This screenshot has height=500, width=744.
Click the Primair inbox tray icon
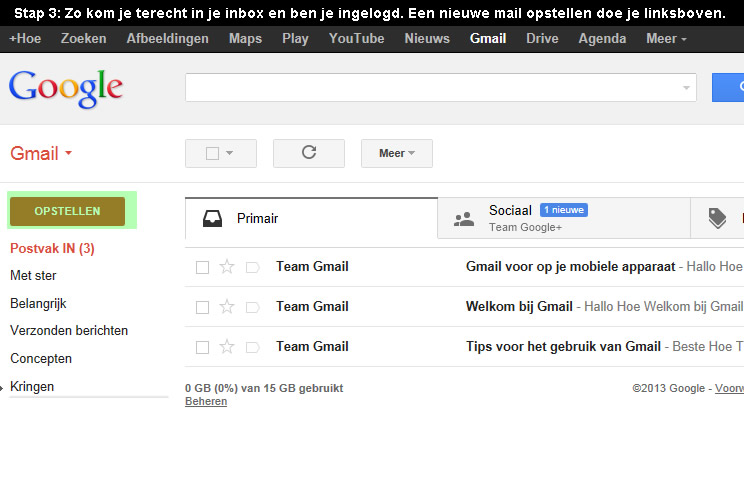212,219
